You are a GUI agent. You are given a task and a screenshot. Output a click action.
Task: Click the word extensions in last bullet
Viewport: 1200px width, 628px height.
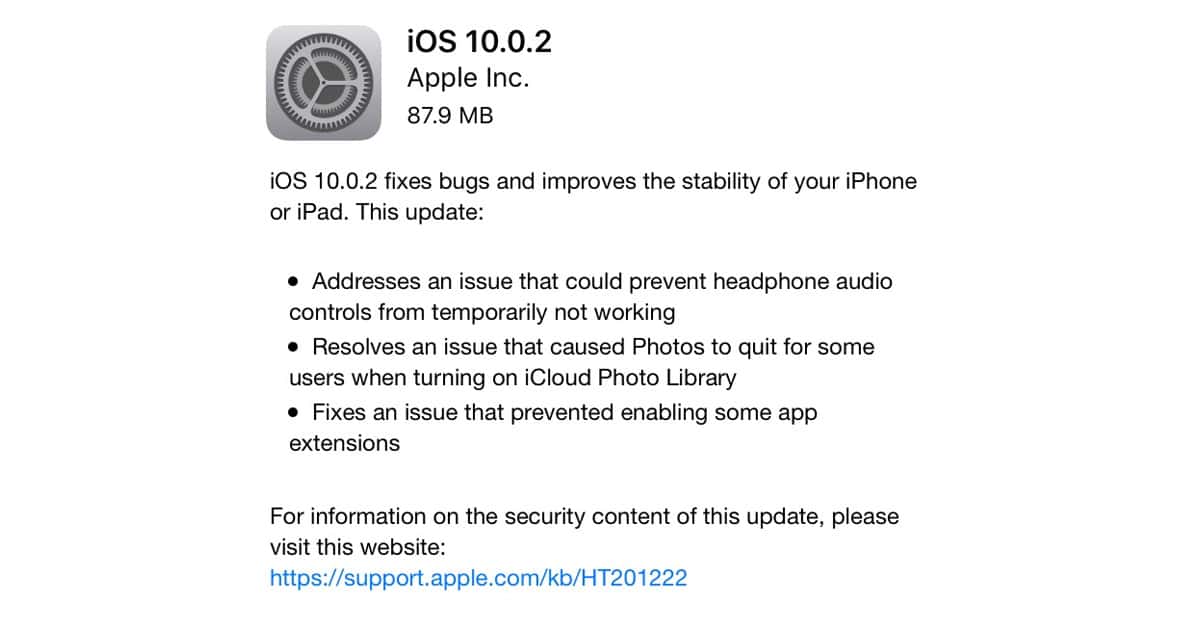click(x=345, y=443)
